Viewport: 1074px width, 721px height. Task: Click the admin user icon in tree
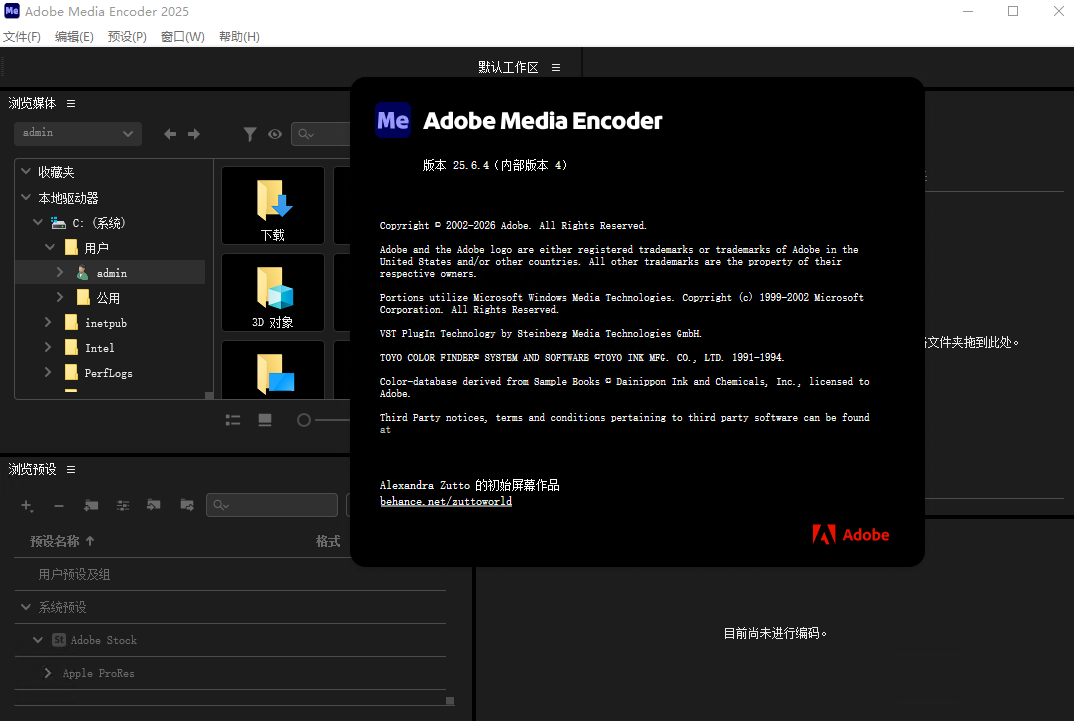tap(82, 273)
